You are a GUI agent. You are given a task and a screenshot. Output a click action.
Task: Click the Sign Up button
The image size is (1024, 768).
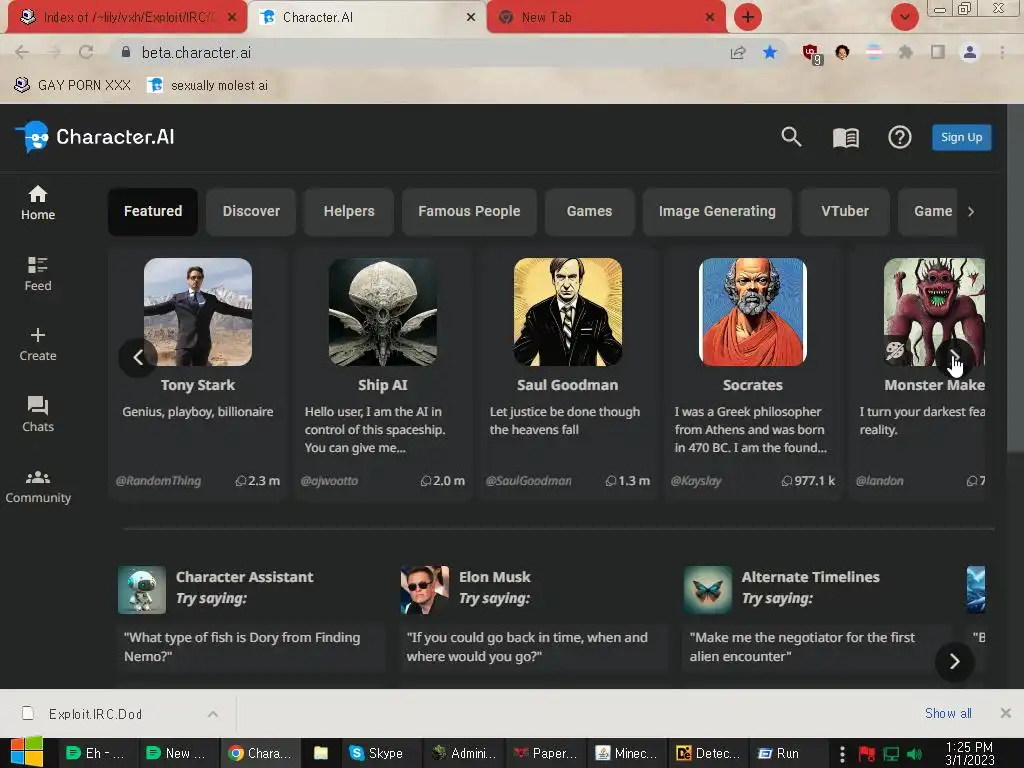pos(961,137)
